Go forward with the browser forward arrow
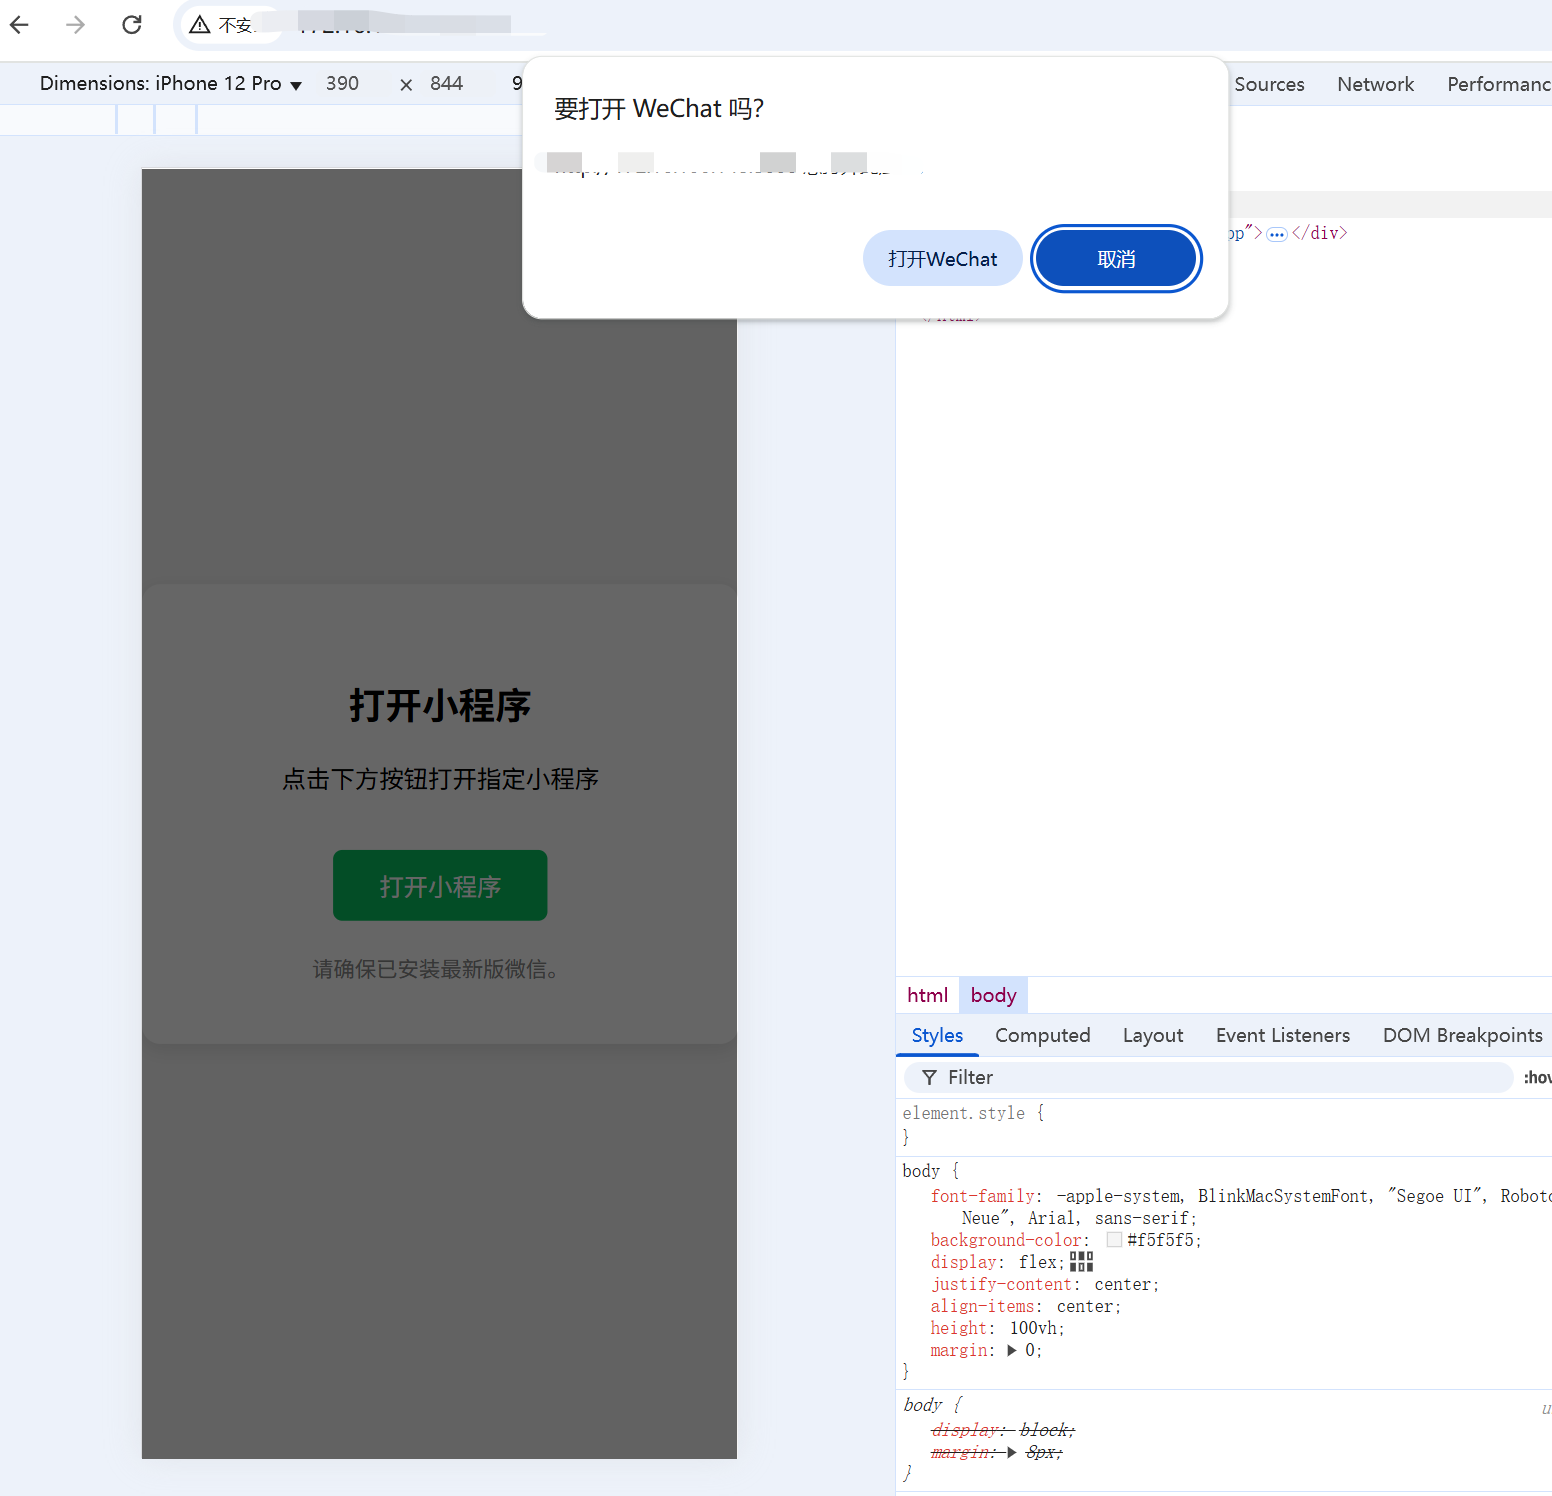The image size is (1552, 1496). [76, 24]
